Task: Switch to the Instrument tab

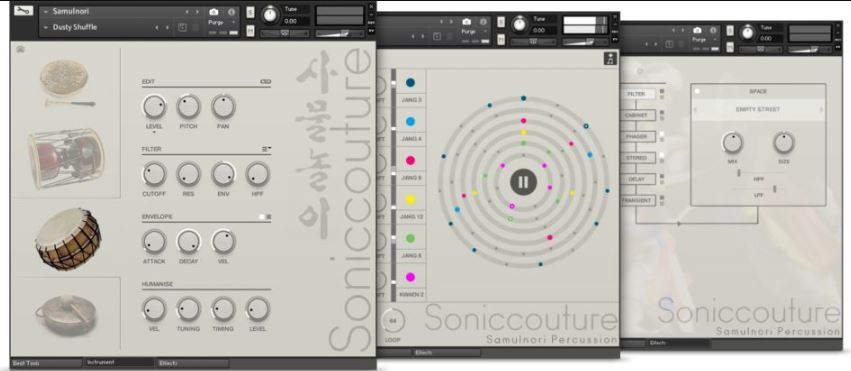Action: tap(119, 362)
